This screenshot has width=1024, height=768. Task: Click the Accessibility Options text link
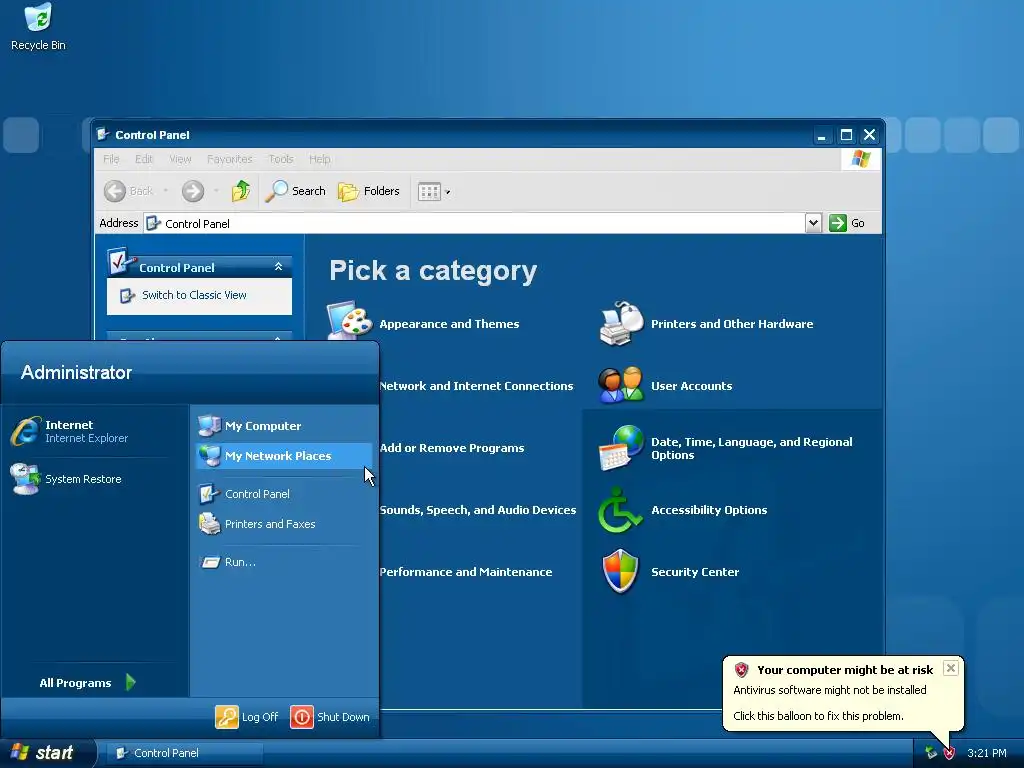click(709, 510)
